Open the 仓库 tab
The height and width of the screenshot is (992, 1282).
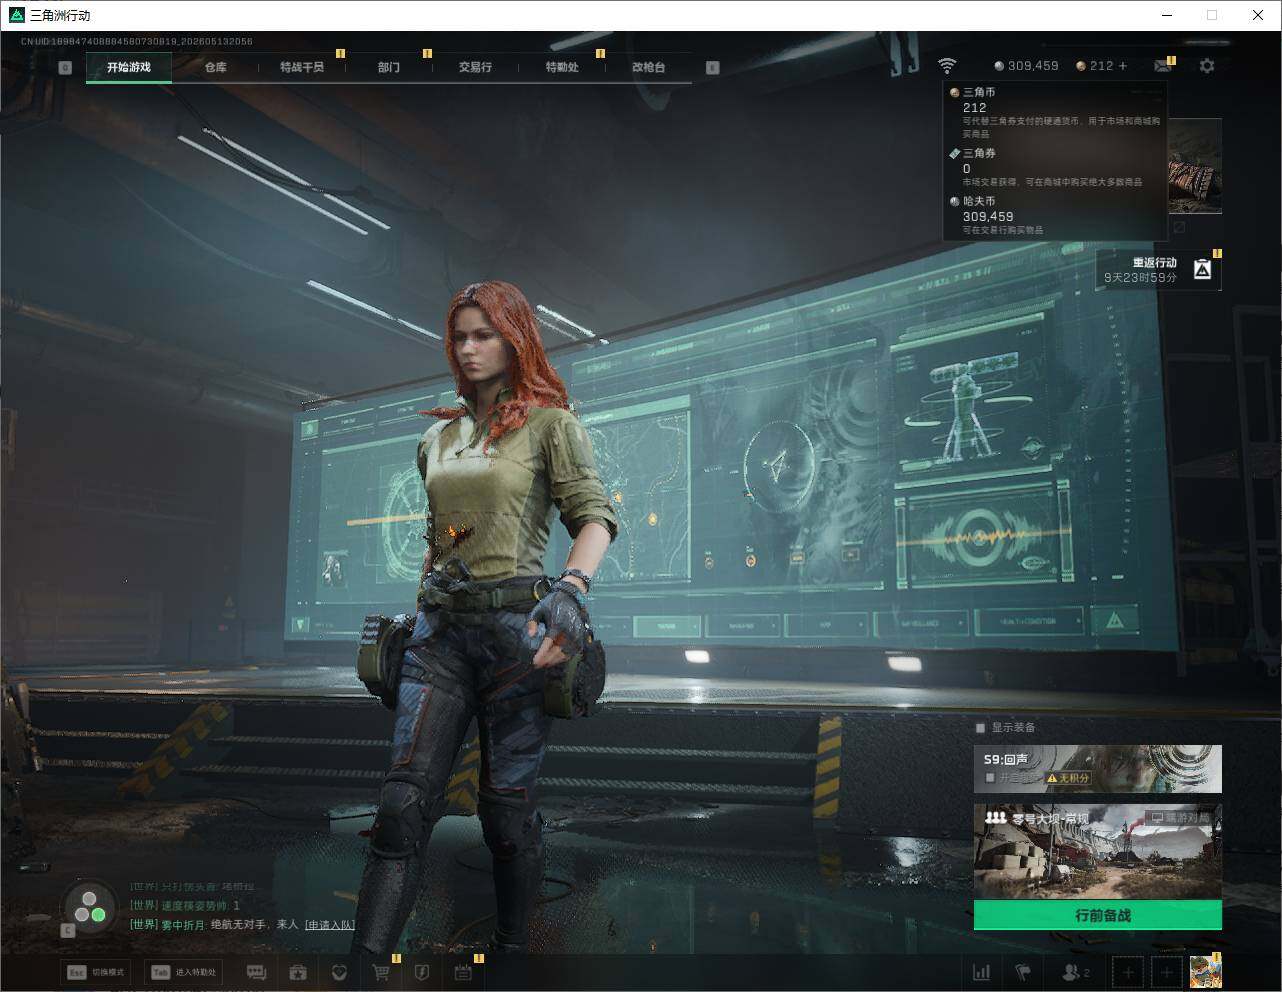(x=215, y=67)
